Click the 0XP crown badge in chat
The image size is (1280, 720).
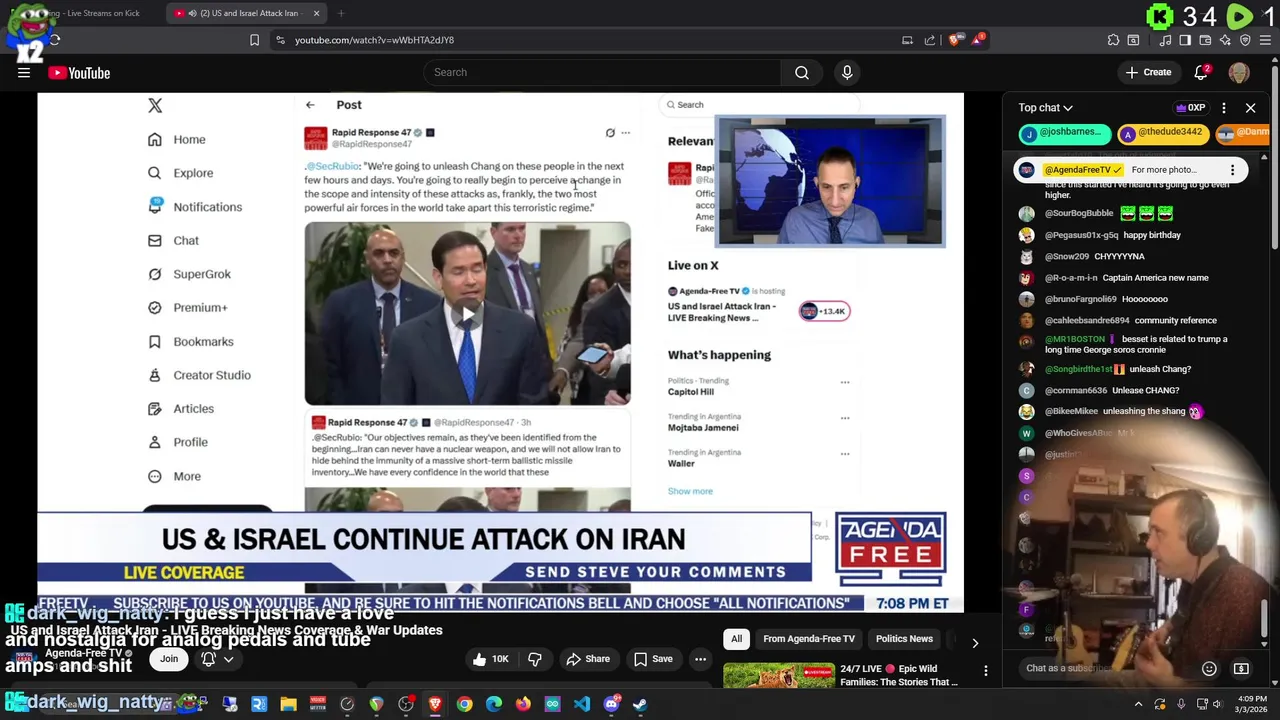[x=1191, y=108]
